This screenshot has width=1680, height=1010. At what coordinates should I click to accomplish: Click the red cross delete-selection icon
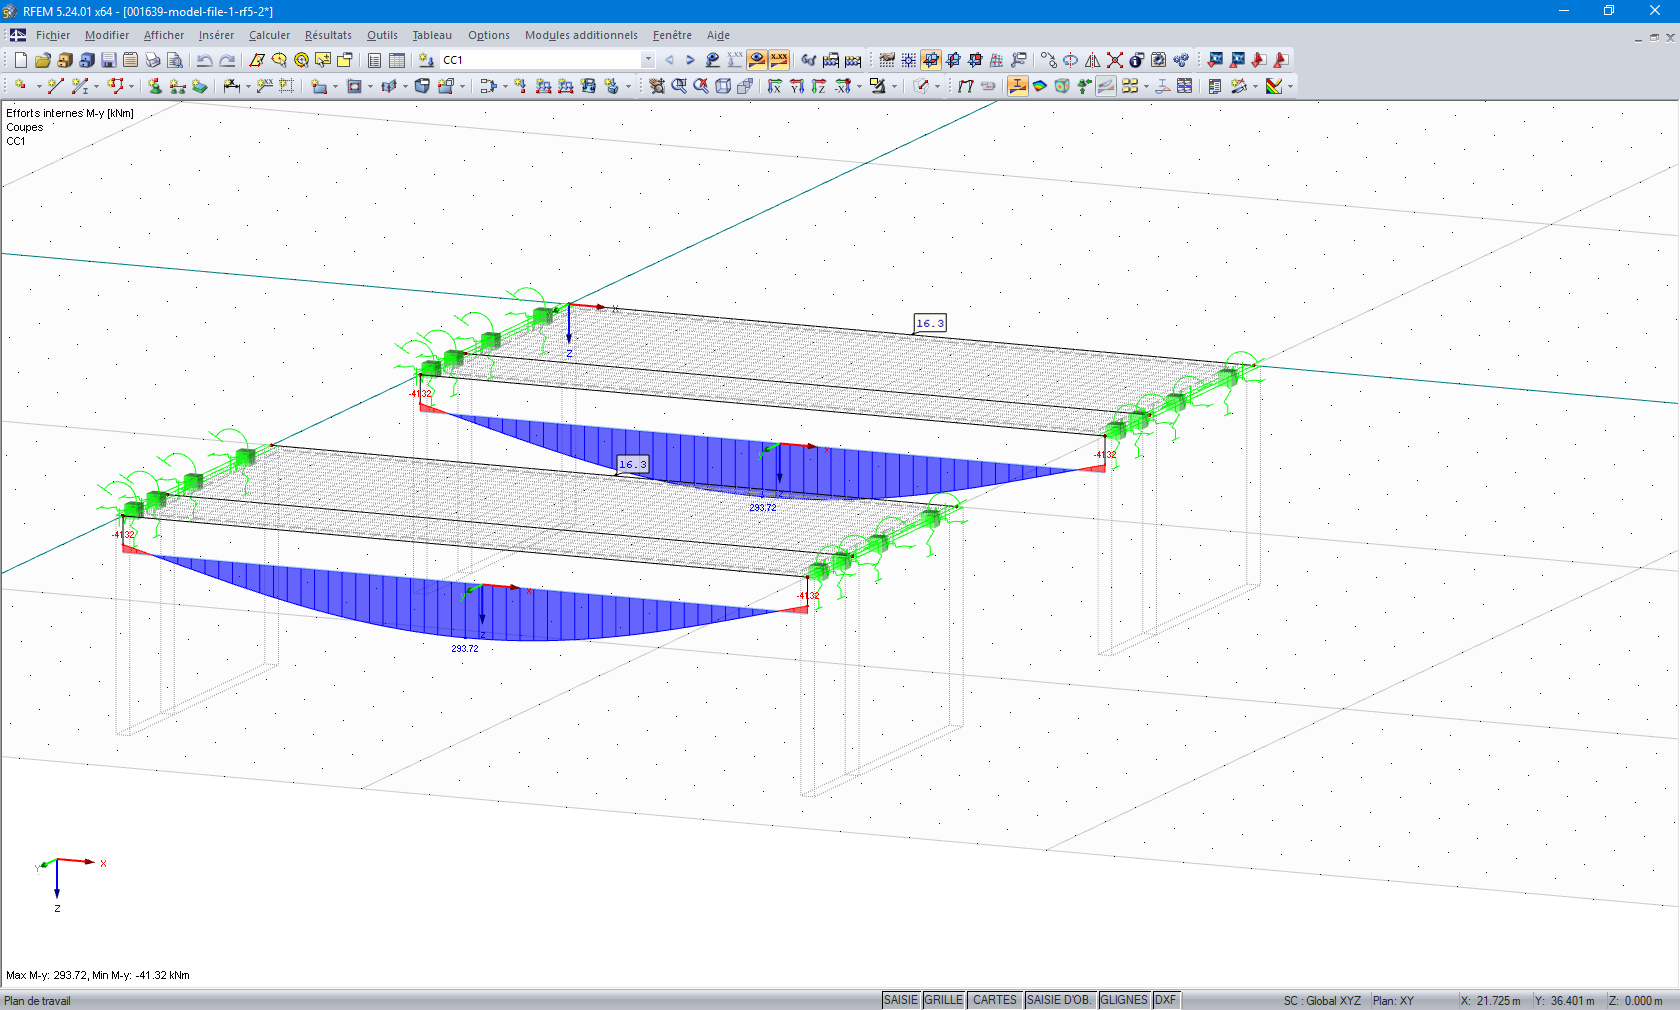[x=1115, y=60]
